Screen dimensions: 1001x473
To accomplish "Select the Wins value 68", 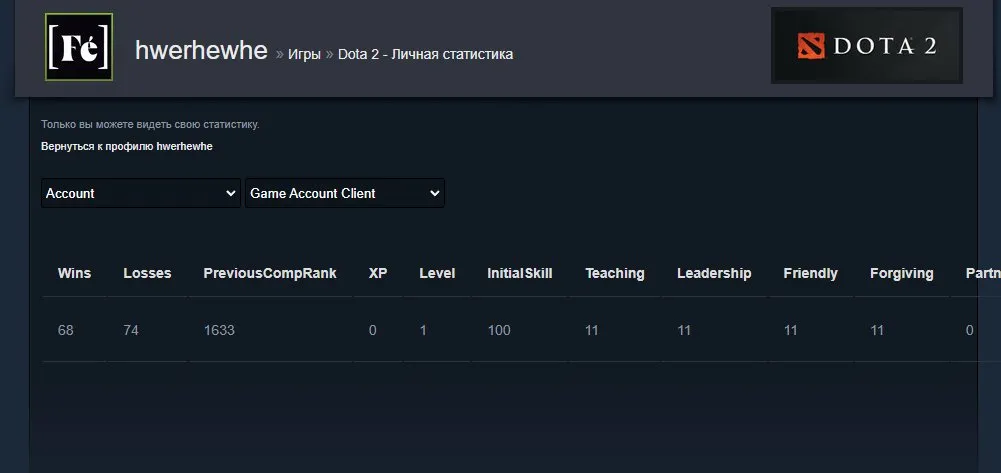I will click(65, 330).
